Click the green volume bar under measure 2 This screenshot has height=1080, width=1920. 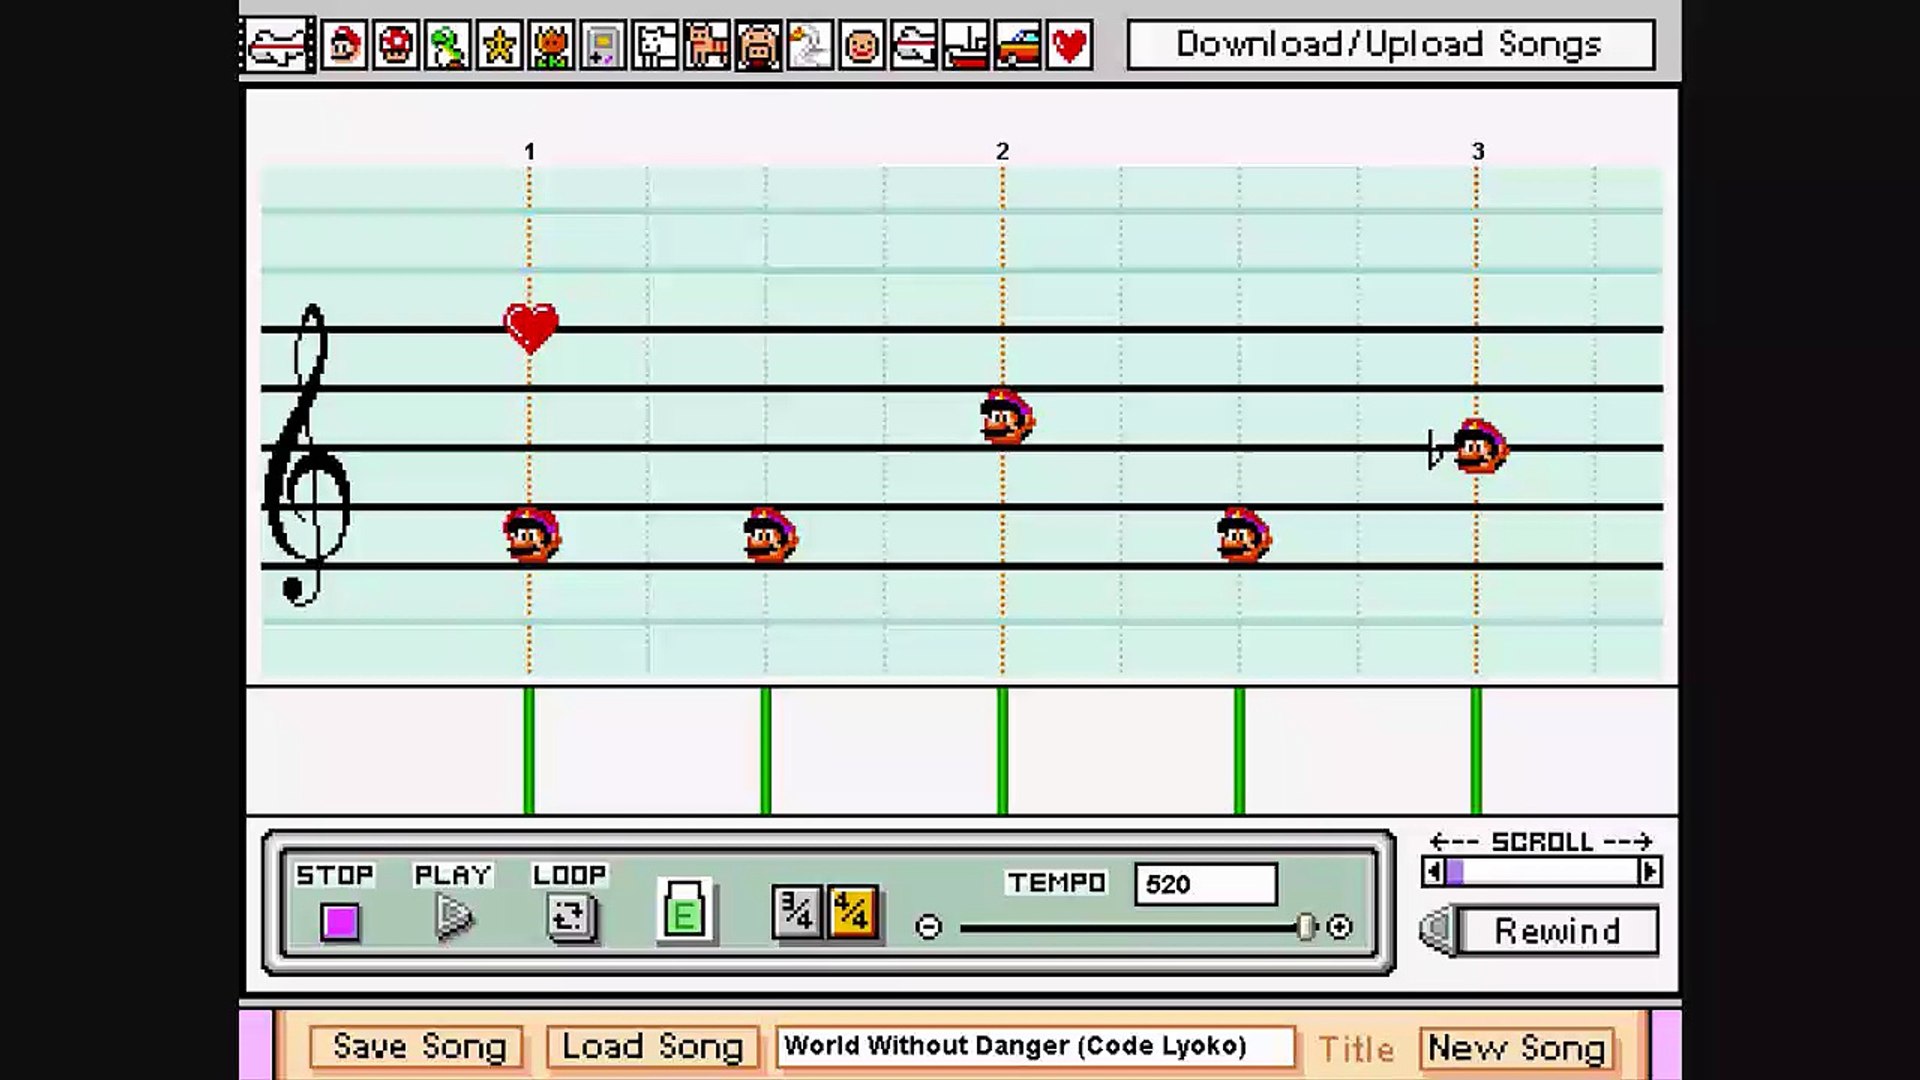[x=1003, y=750]
